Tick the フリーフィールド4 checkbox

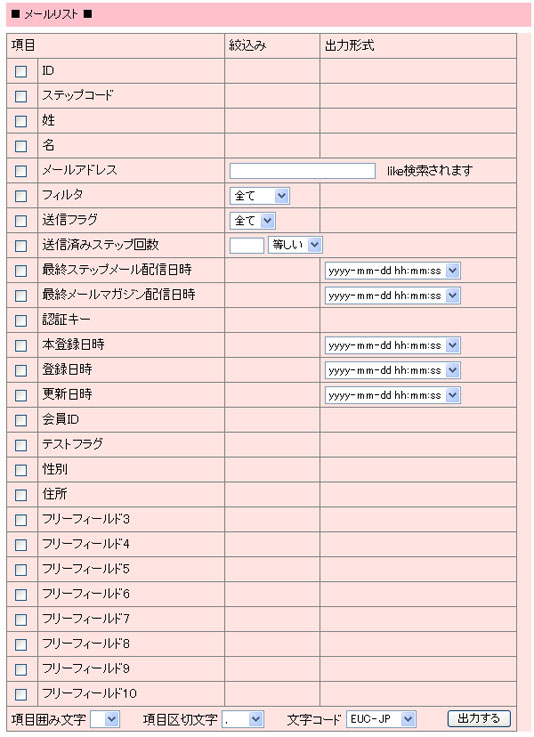[x=21, y=545]
